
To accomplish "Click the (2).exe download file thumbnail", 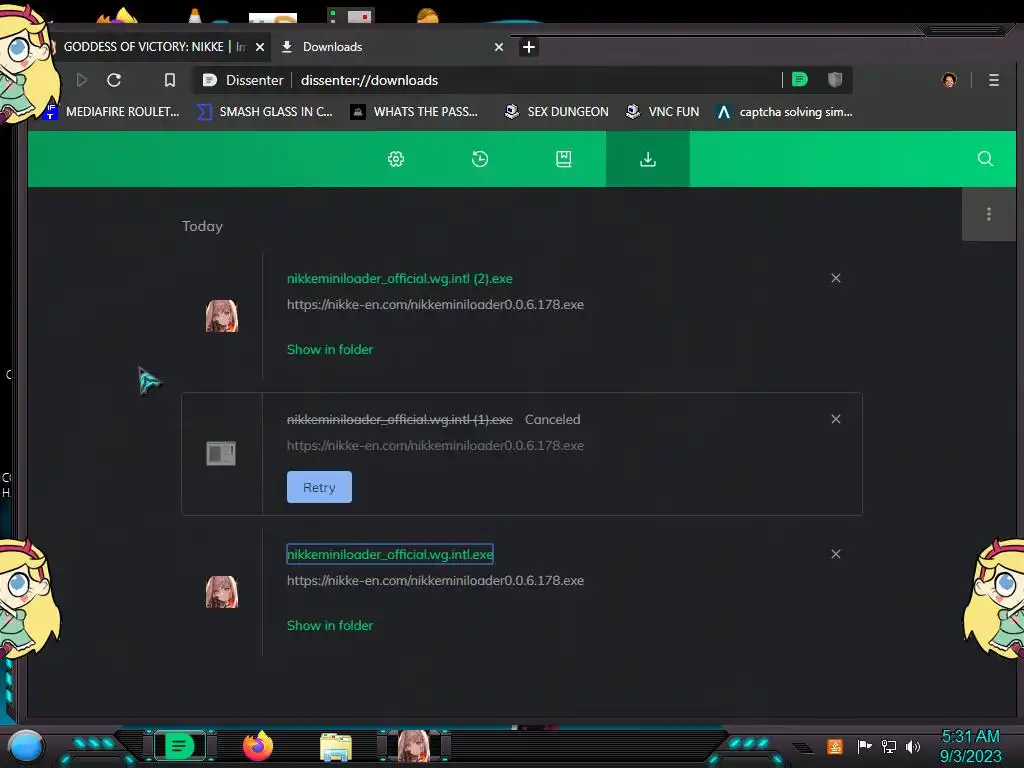I will [222, 316].
